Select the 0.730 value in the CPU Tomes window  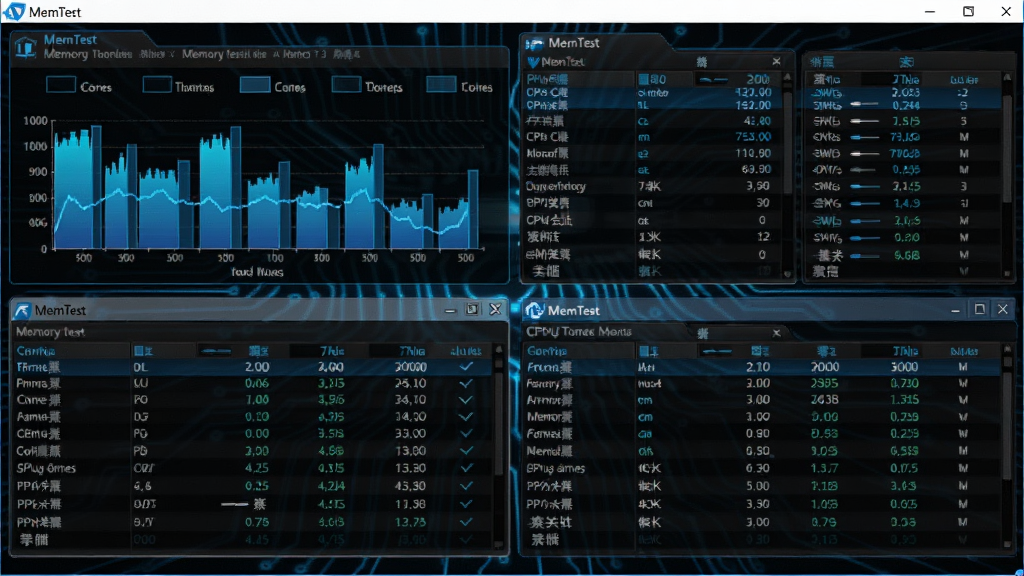(904, 383)
